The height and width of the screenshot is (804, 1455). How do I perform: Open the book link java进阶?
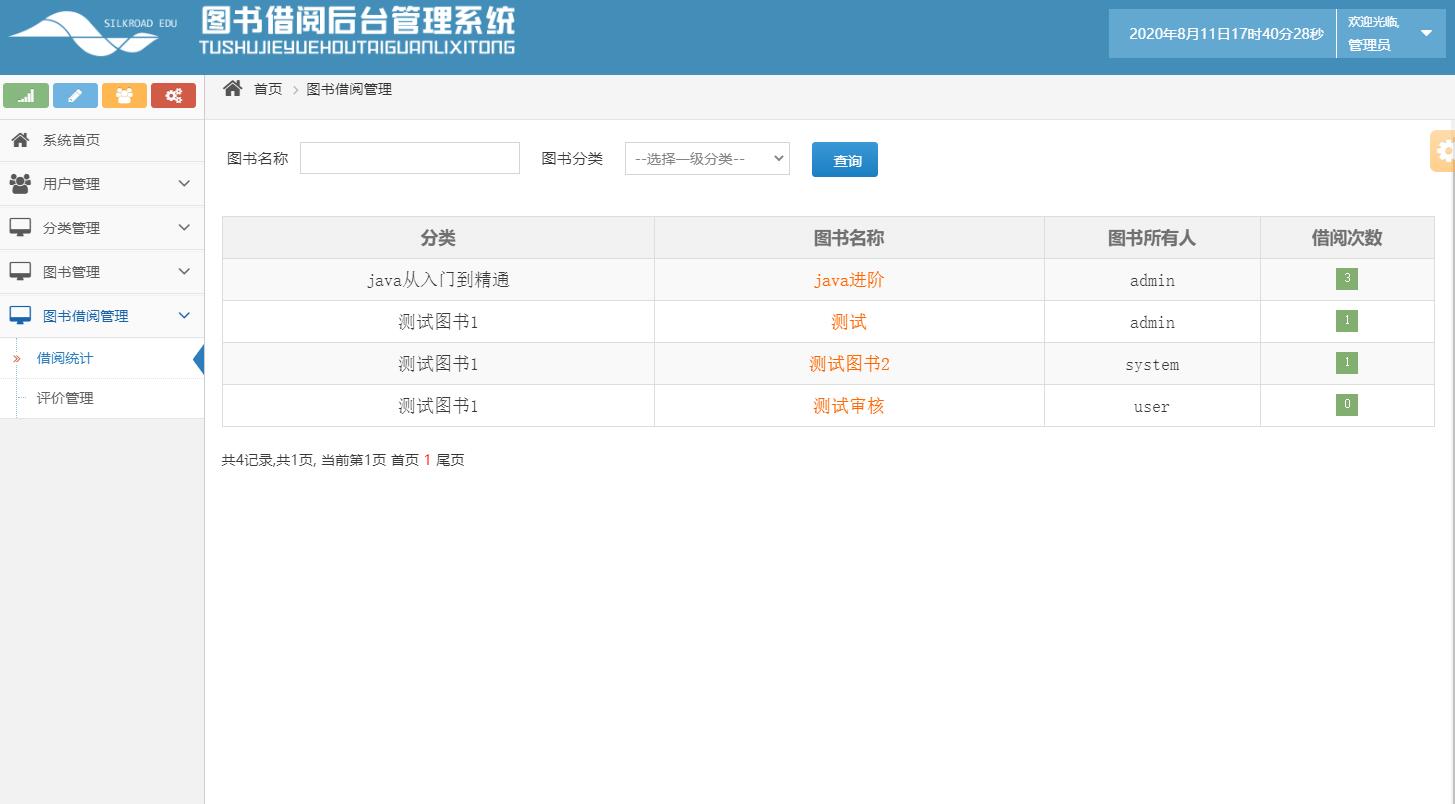[x=848, y=280]
